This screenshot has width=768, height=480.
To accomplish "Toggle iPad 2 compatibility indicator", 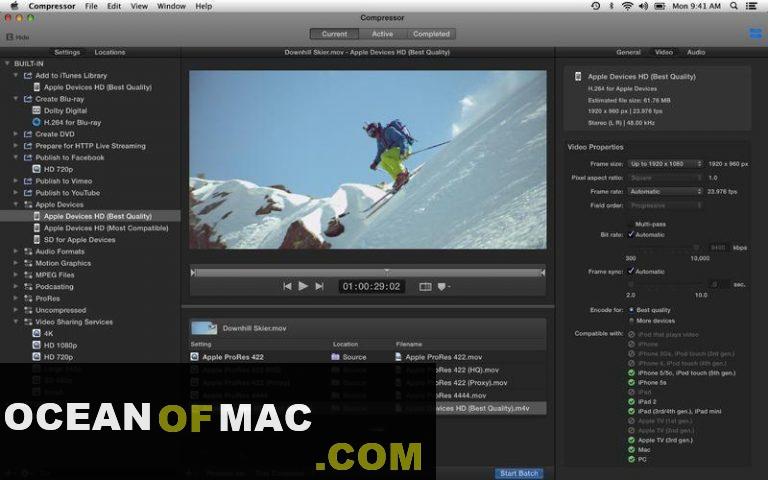I will [x=631, y=402].
